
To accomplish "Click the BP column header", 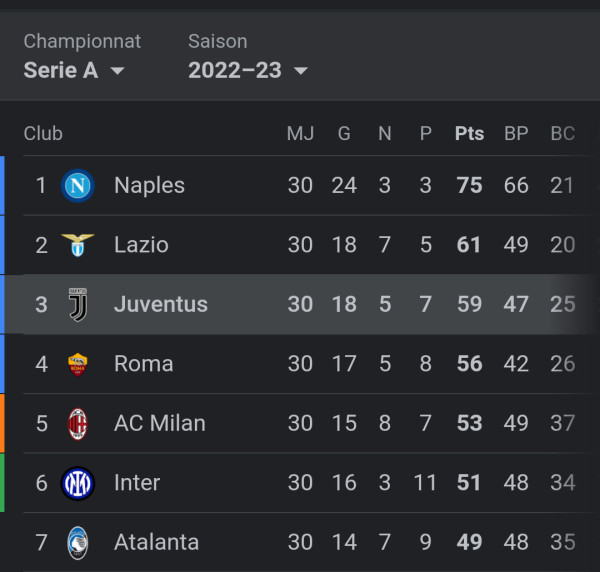I will click(x=516, y=133).
